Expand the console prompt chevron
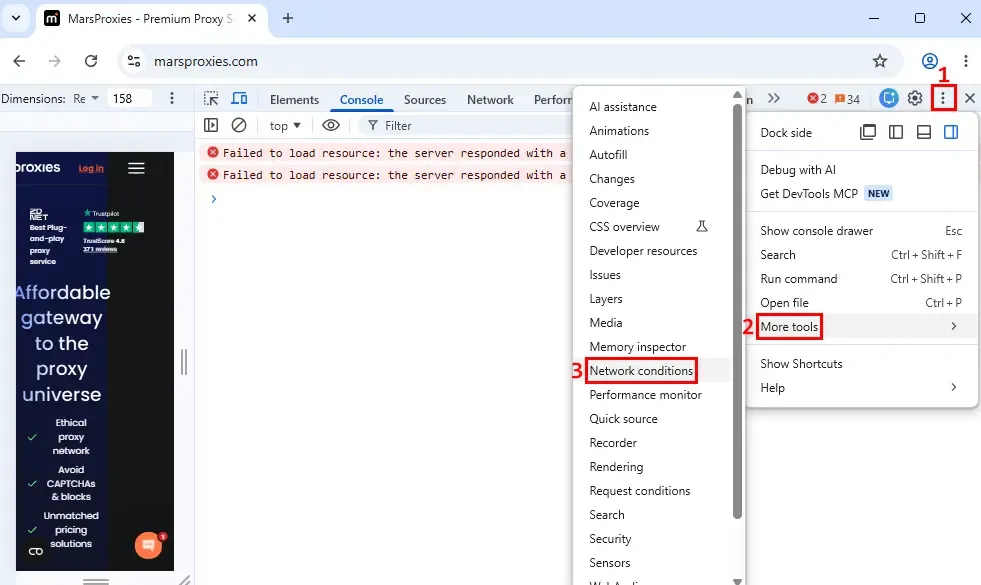The image size is (981, 585). (x=213, y=199)
